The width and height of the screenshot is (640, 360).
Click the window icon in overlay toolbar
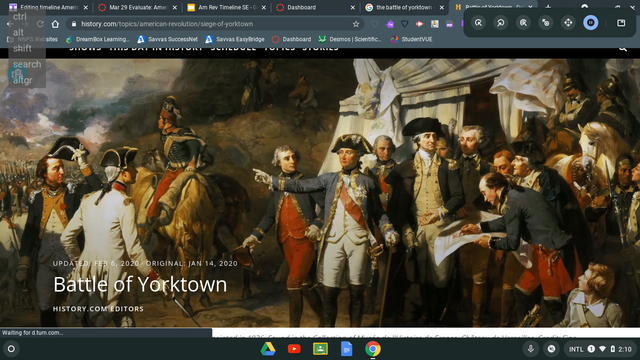tap(621, 23)
